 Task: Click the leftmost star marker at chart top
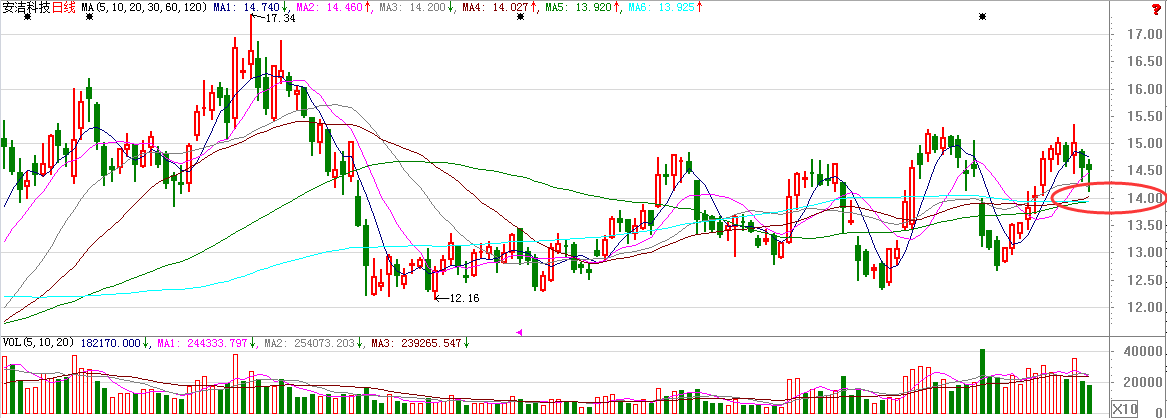(x=27, y=18)
